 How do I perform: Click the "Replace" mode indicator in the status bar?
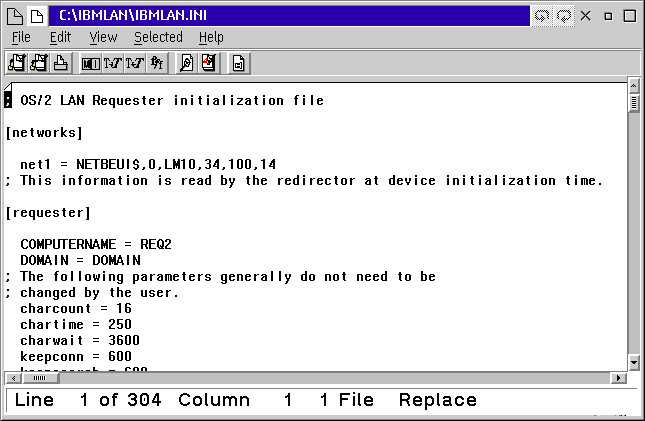pyautogui.click(x=438, y=400)
